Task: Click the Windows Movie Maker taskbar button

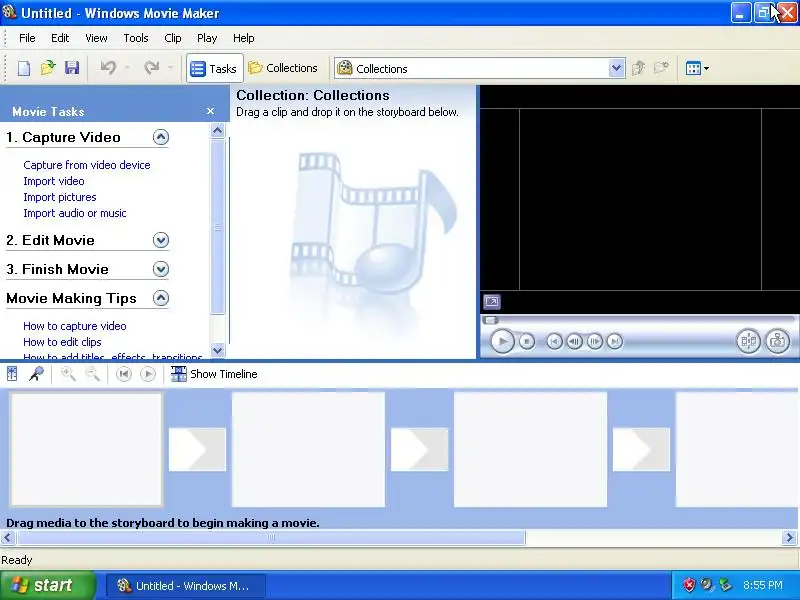Action: [x=186, y=586]
